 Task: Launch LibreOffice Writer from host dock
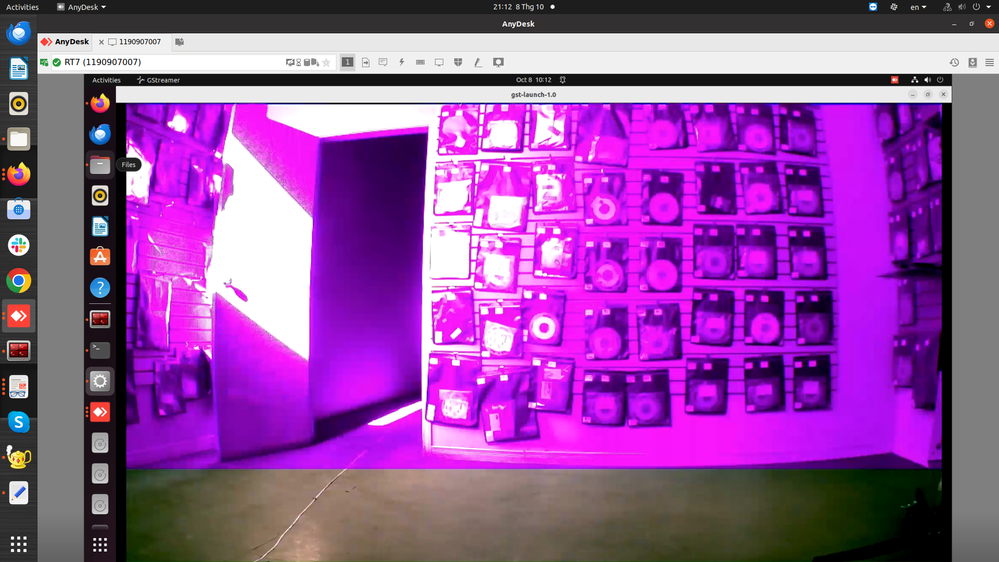click(18, 68)
